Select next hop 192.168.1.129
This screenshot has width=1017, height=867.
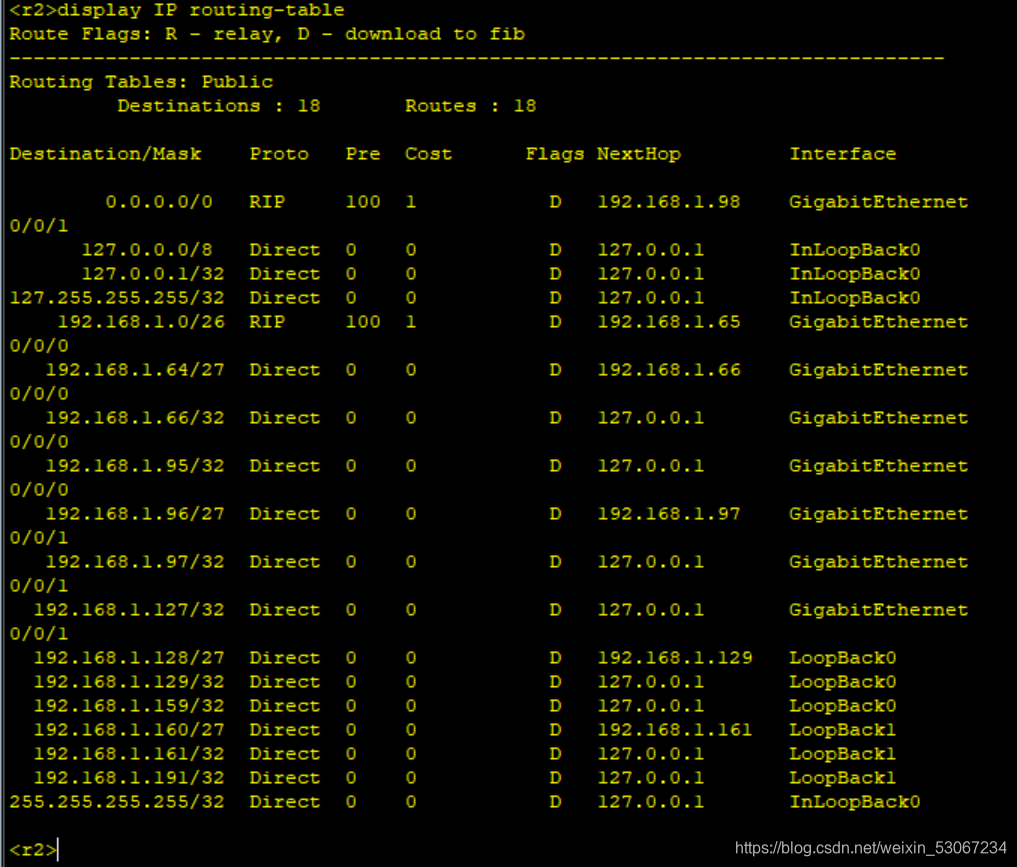click(675, 658)
